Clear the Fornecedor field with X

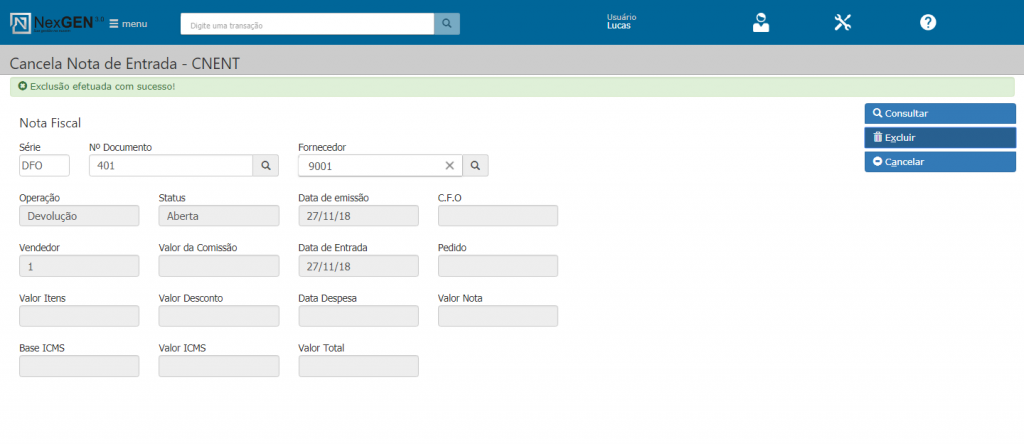(x=449, y=166)
